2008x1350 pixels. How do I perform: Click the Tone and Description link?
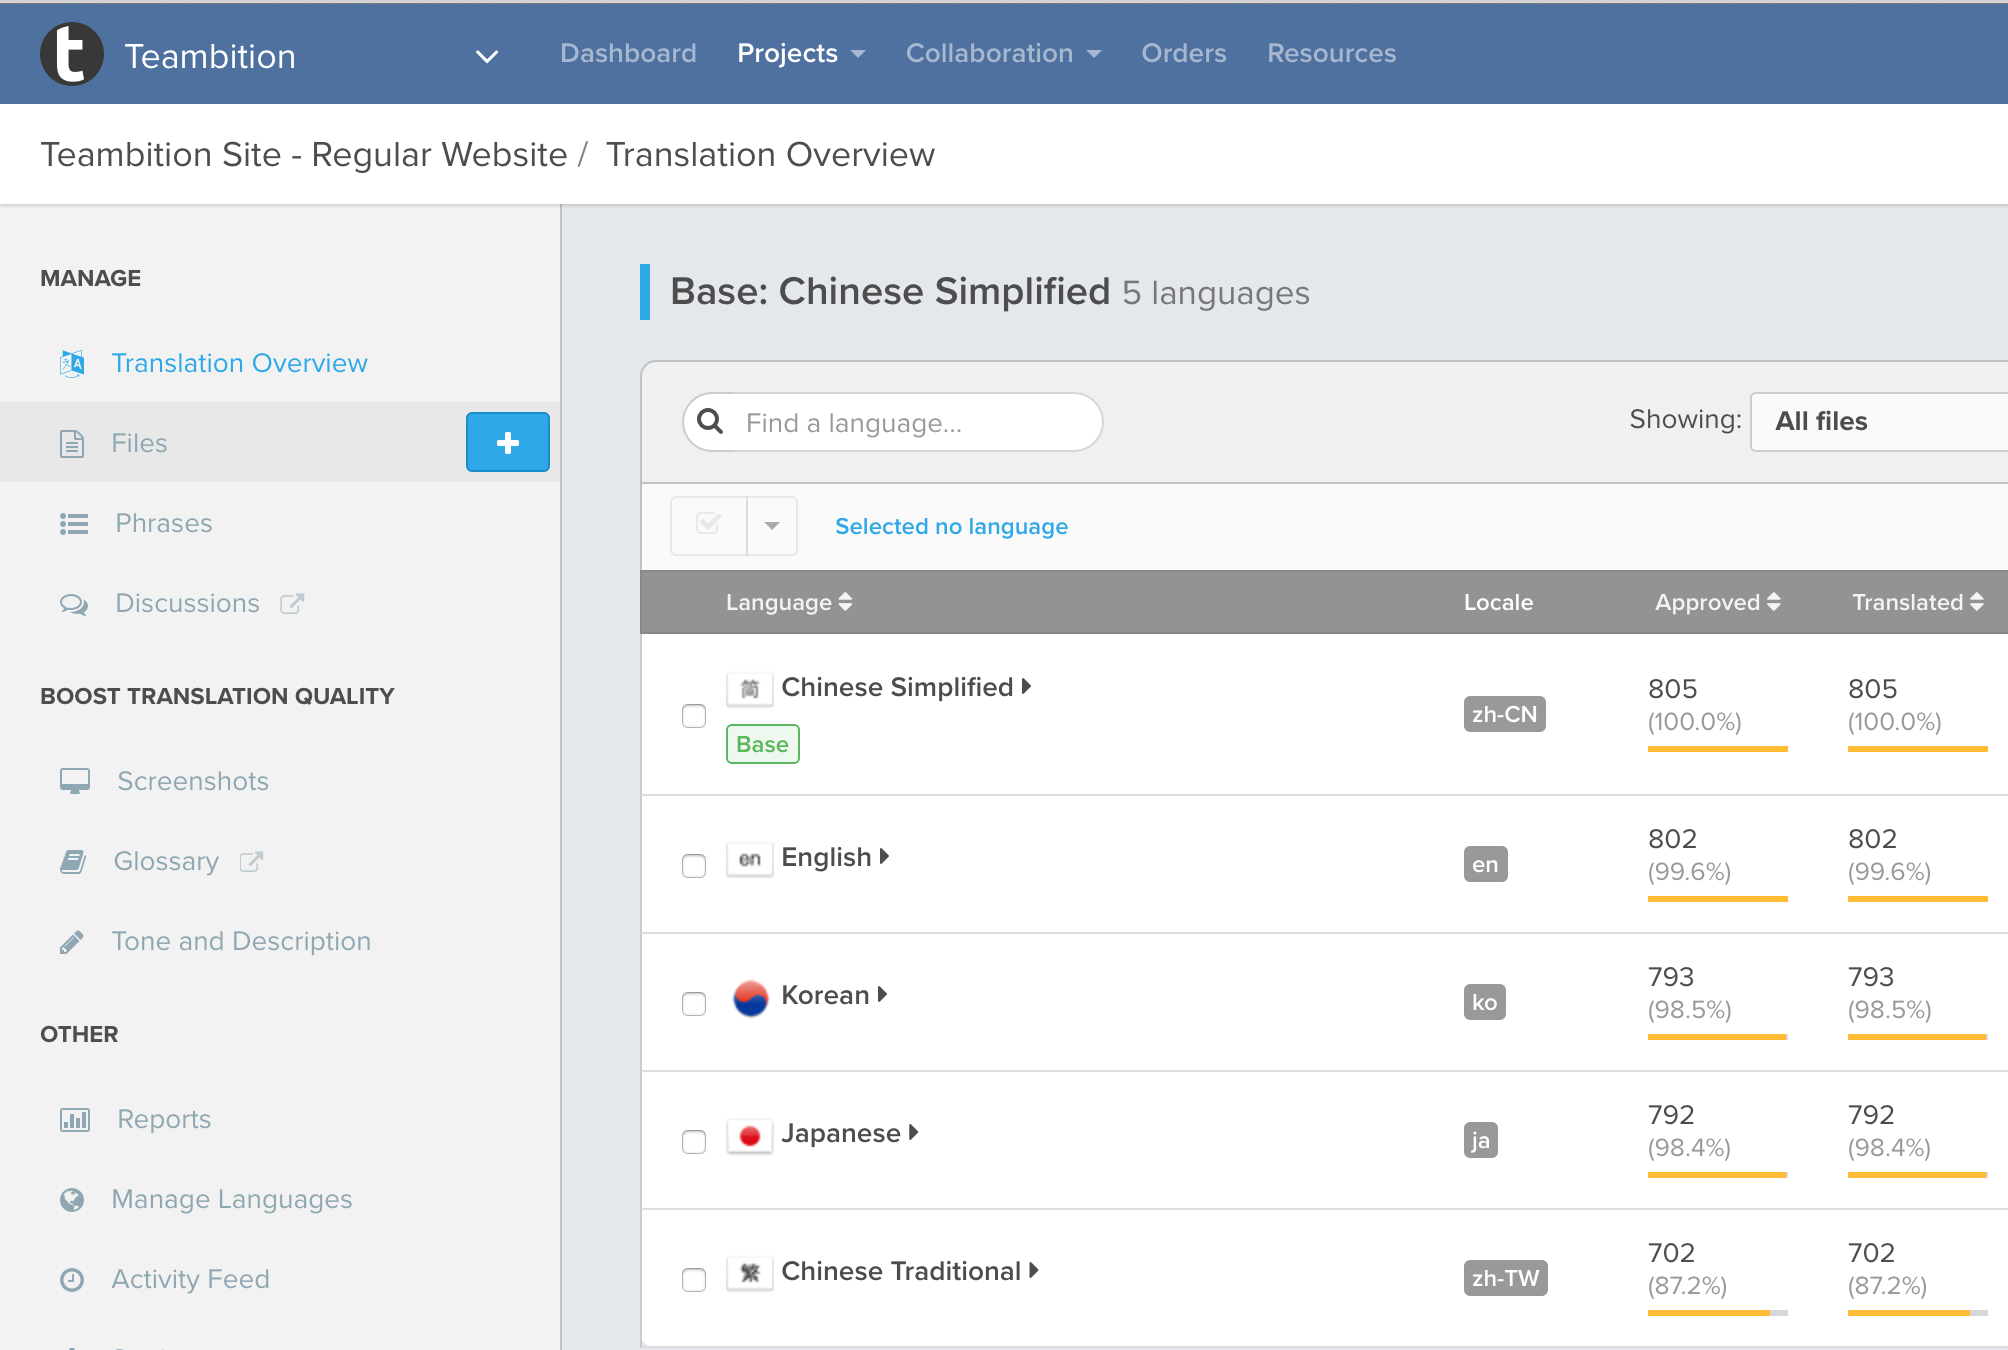(x=243, y=940)
